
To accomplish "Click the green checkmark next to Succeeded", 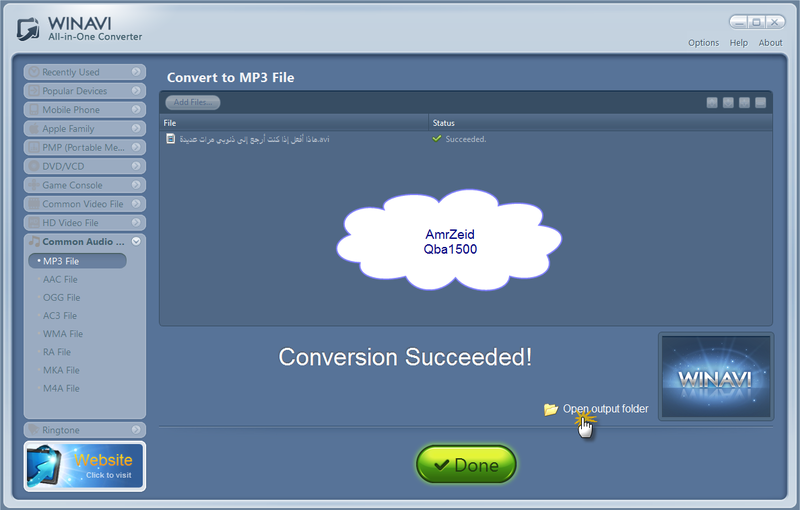I will click(x=437, y=138).
